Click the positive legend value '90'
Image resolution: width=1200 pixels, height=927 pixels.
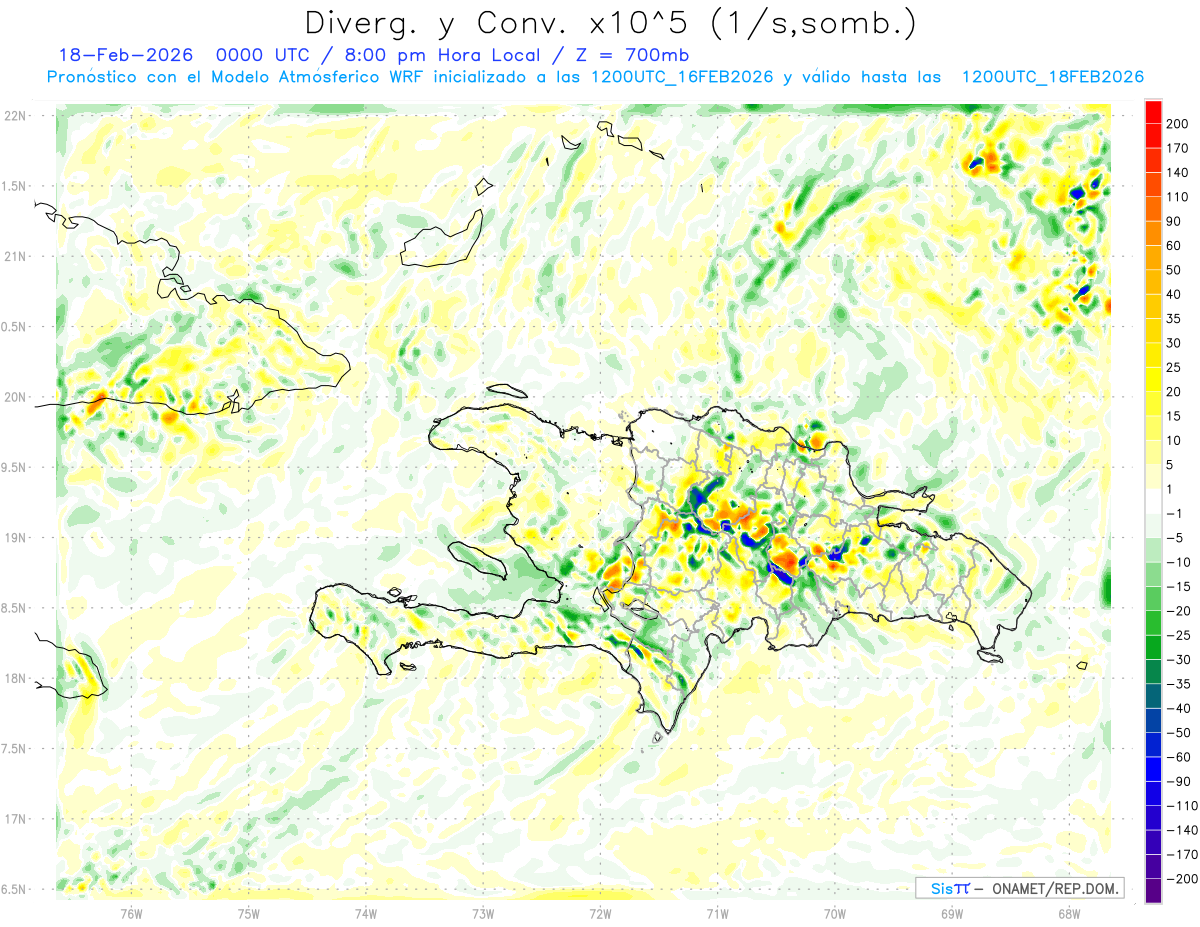point(1174,221)
